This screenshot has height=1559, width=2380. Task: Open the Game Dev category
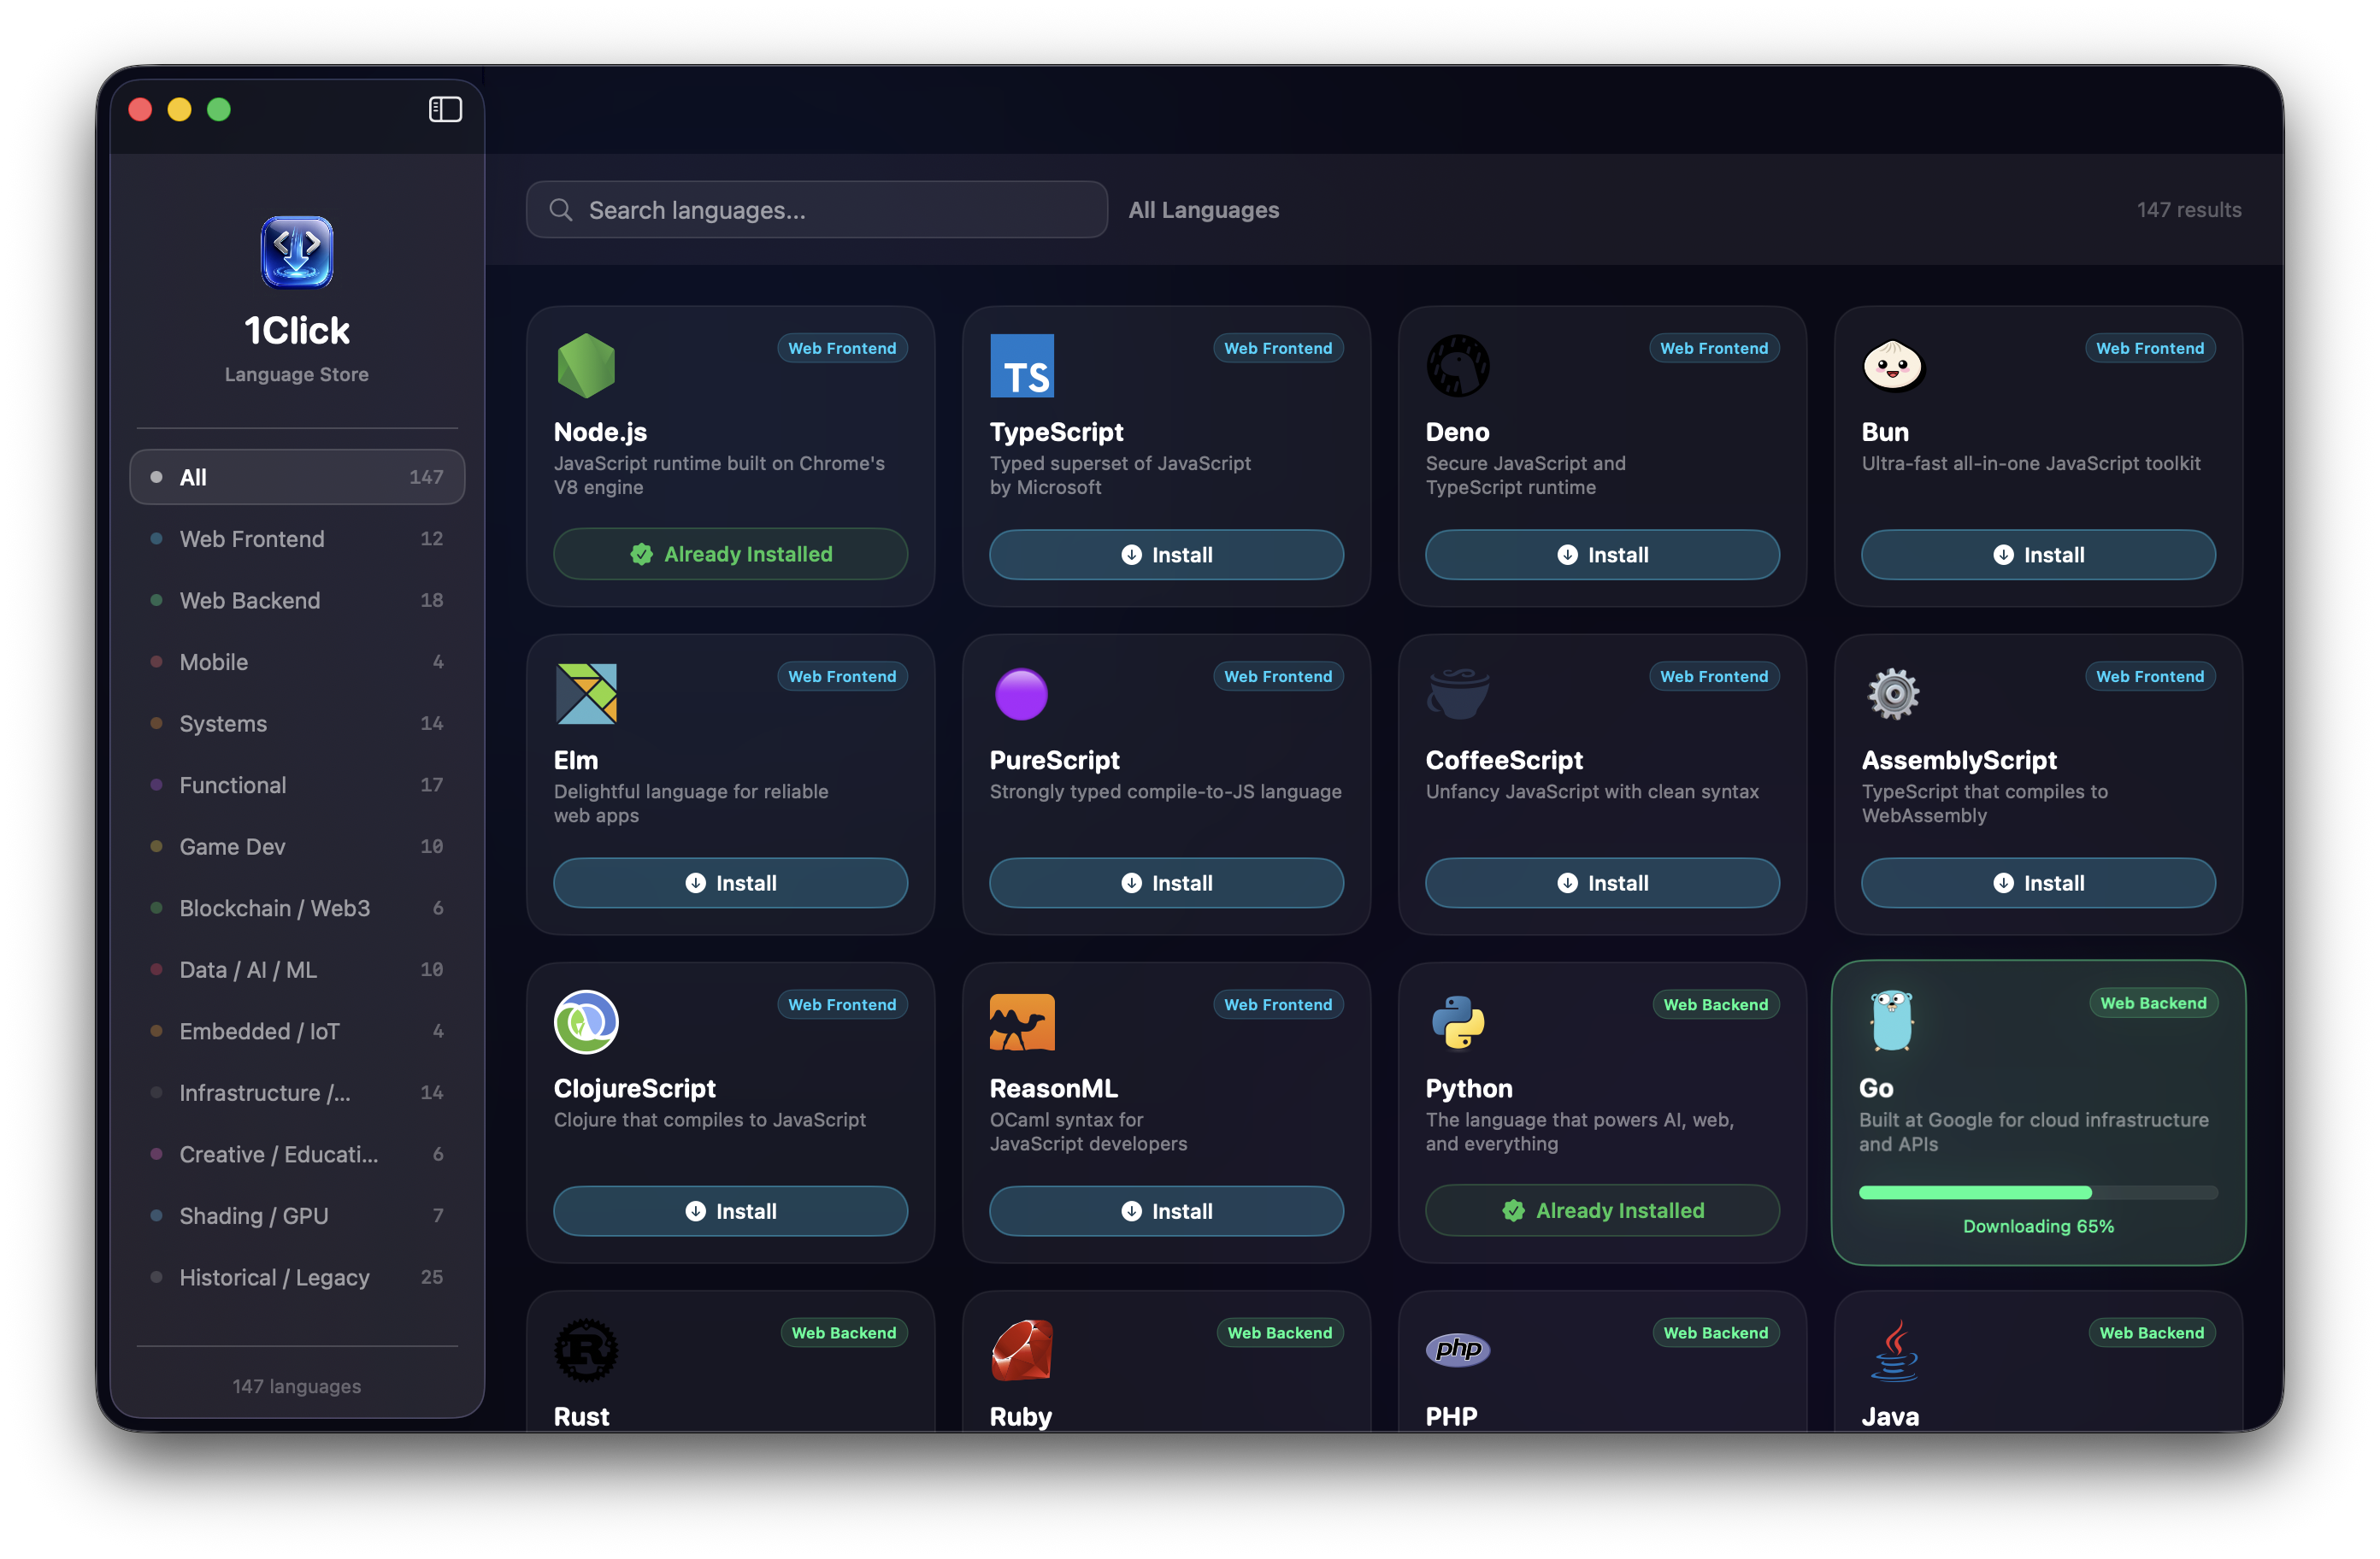297,846
